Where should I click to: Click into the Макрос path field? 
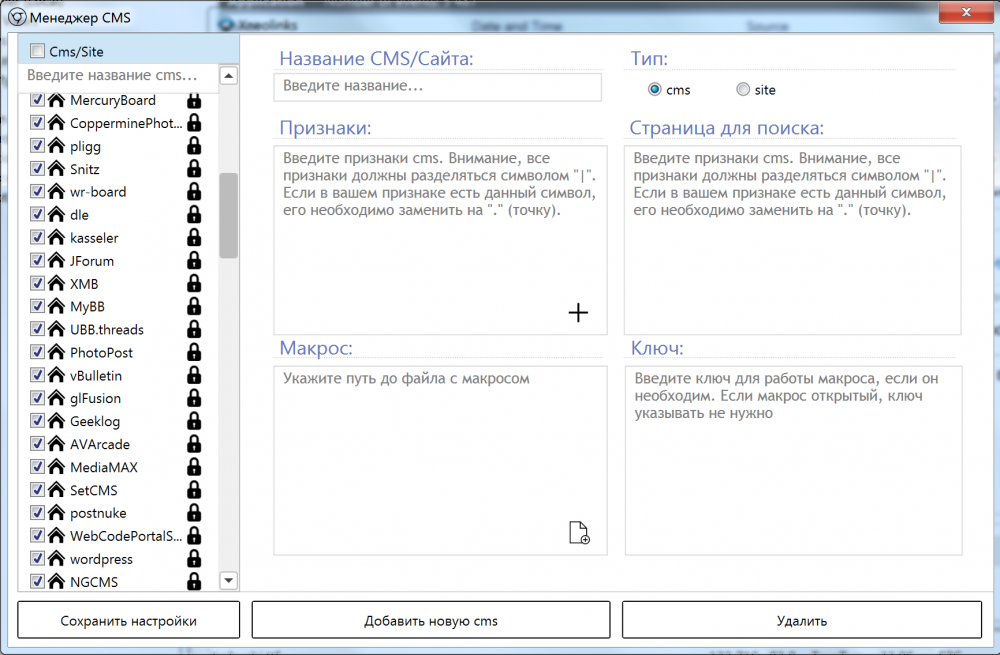441,460
